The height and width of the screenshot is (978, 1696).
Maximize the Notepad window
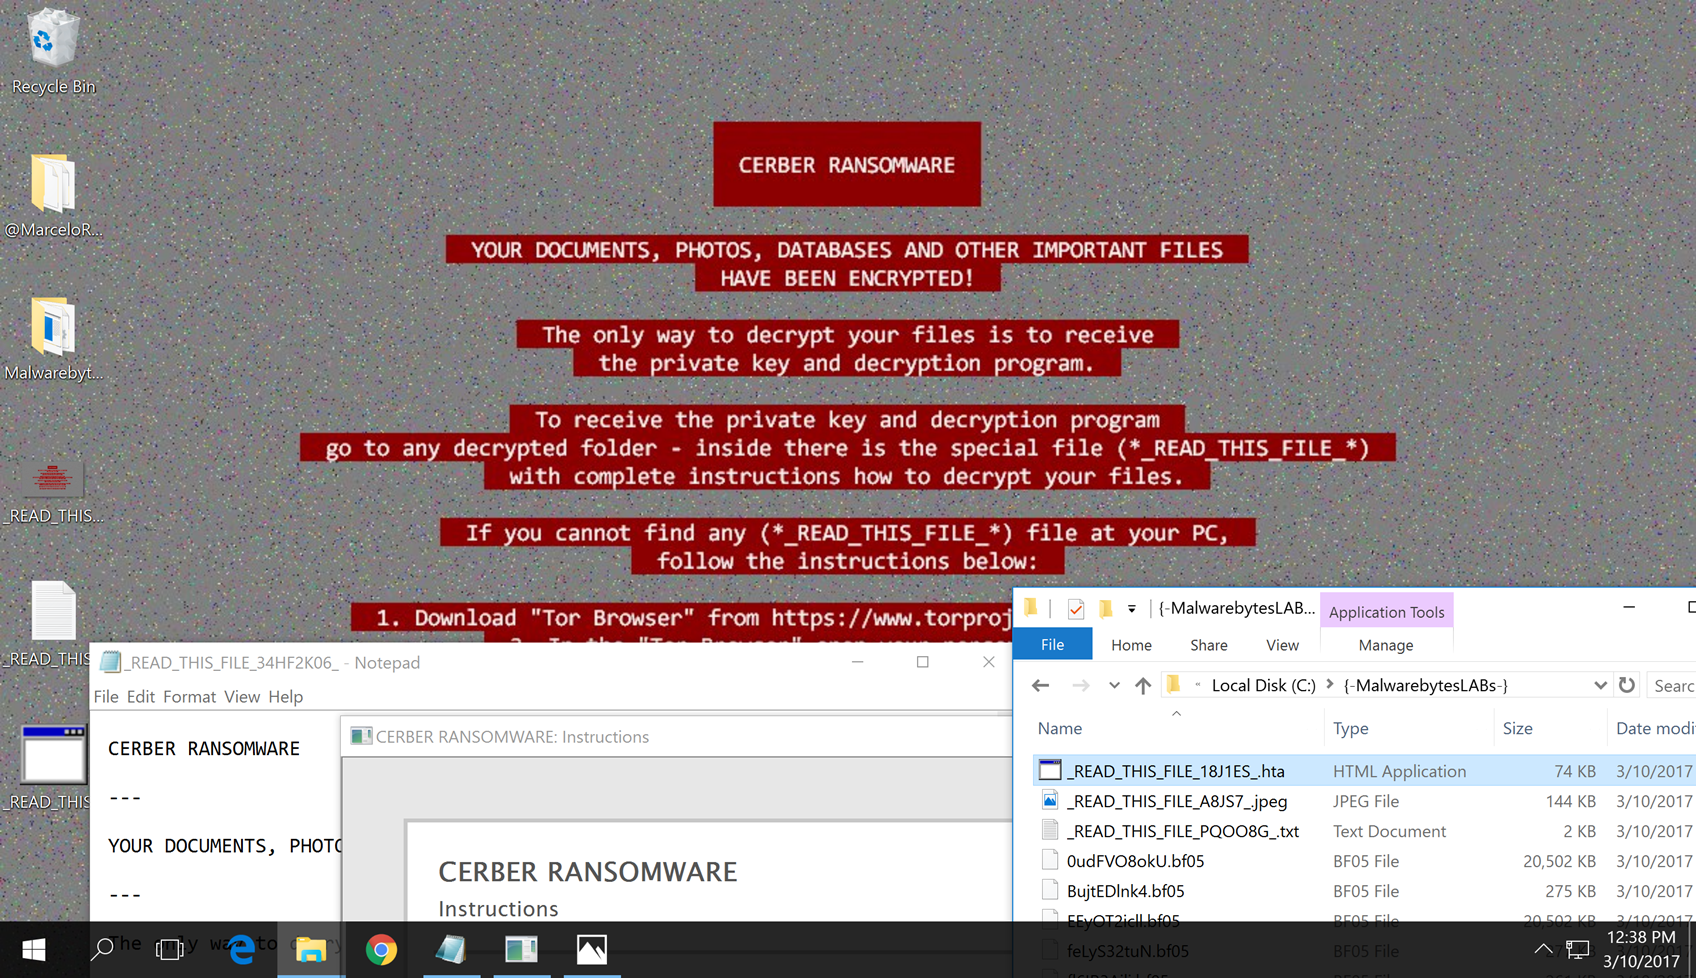(923, 662)
